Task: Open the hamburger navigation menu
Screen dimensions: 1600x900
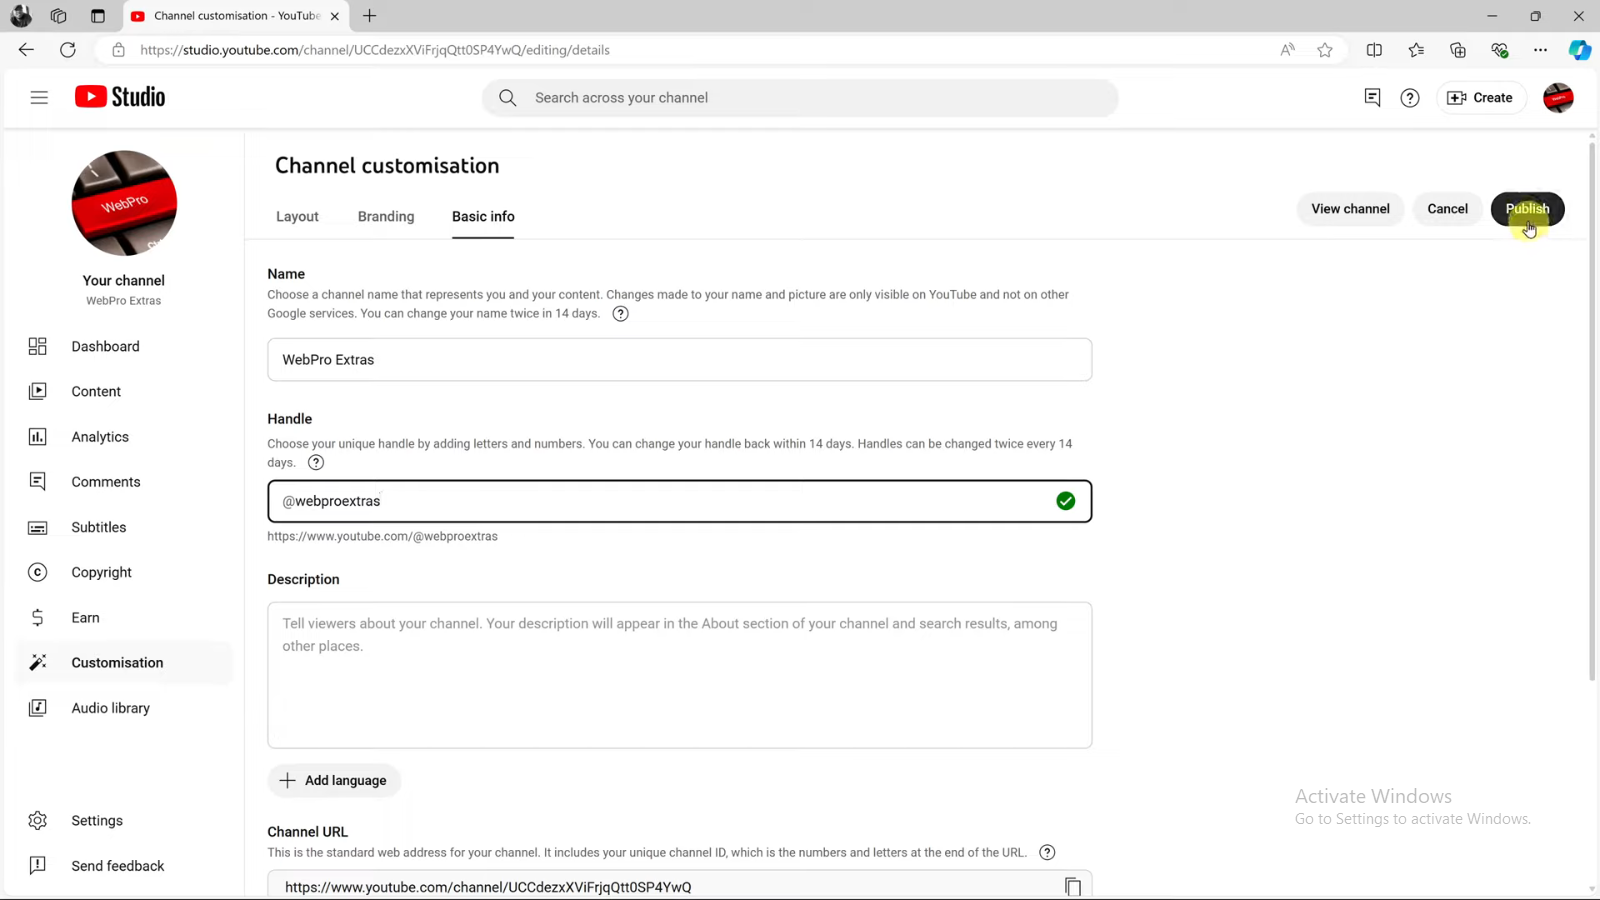Action: [39, 97]
